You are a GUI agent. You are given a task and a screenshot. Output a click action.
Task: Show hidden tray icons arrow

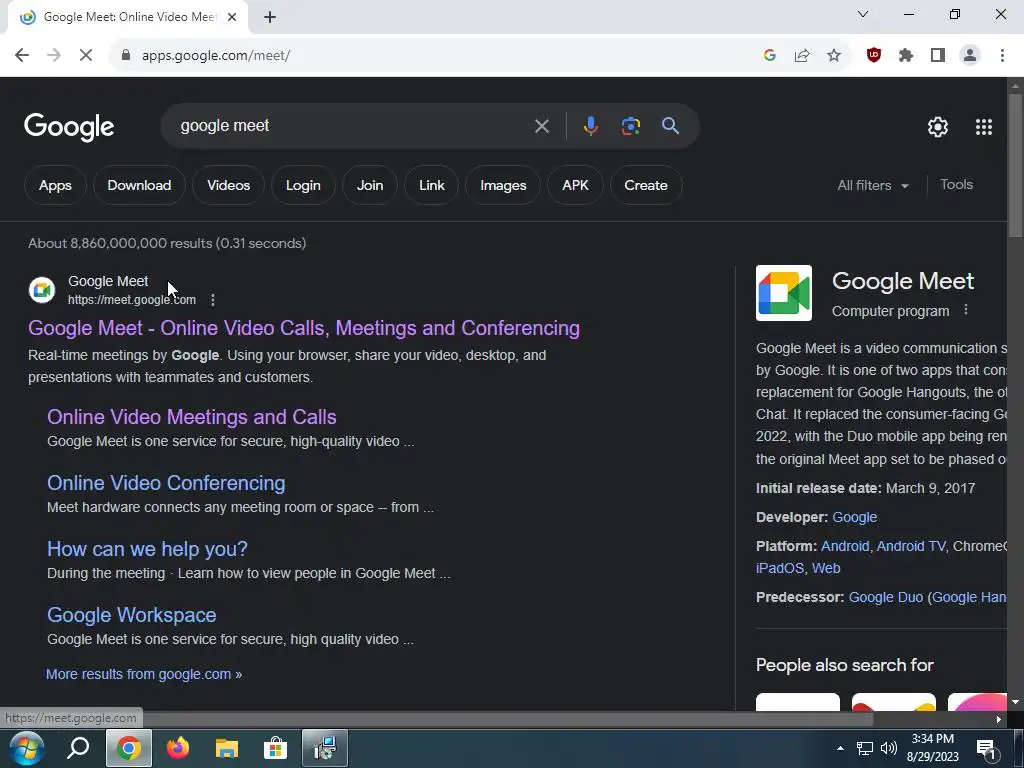840,748
